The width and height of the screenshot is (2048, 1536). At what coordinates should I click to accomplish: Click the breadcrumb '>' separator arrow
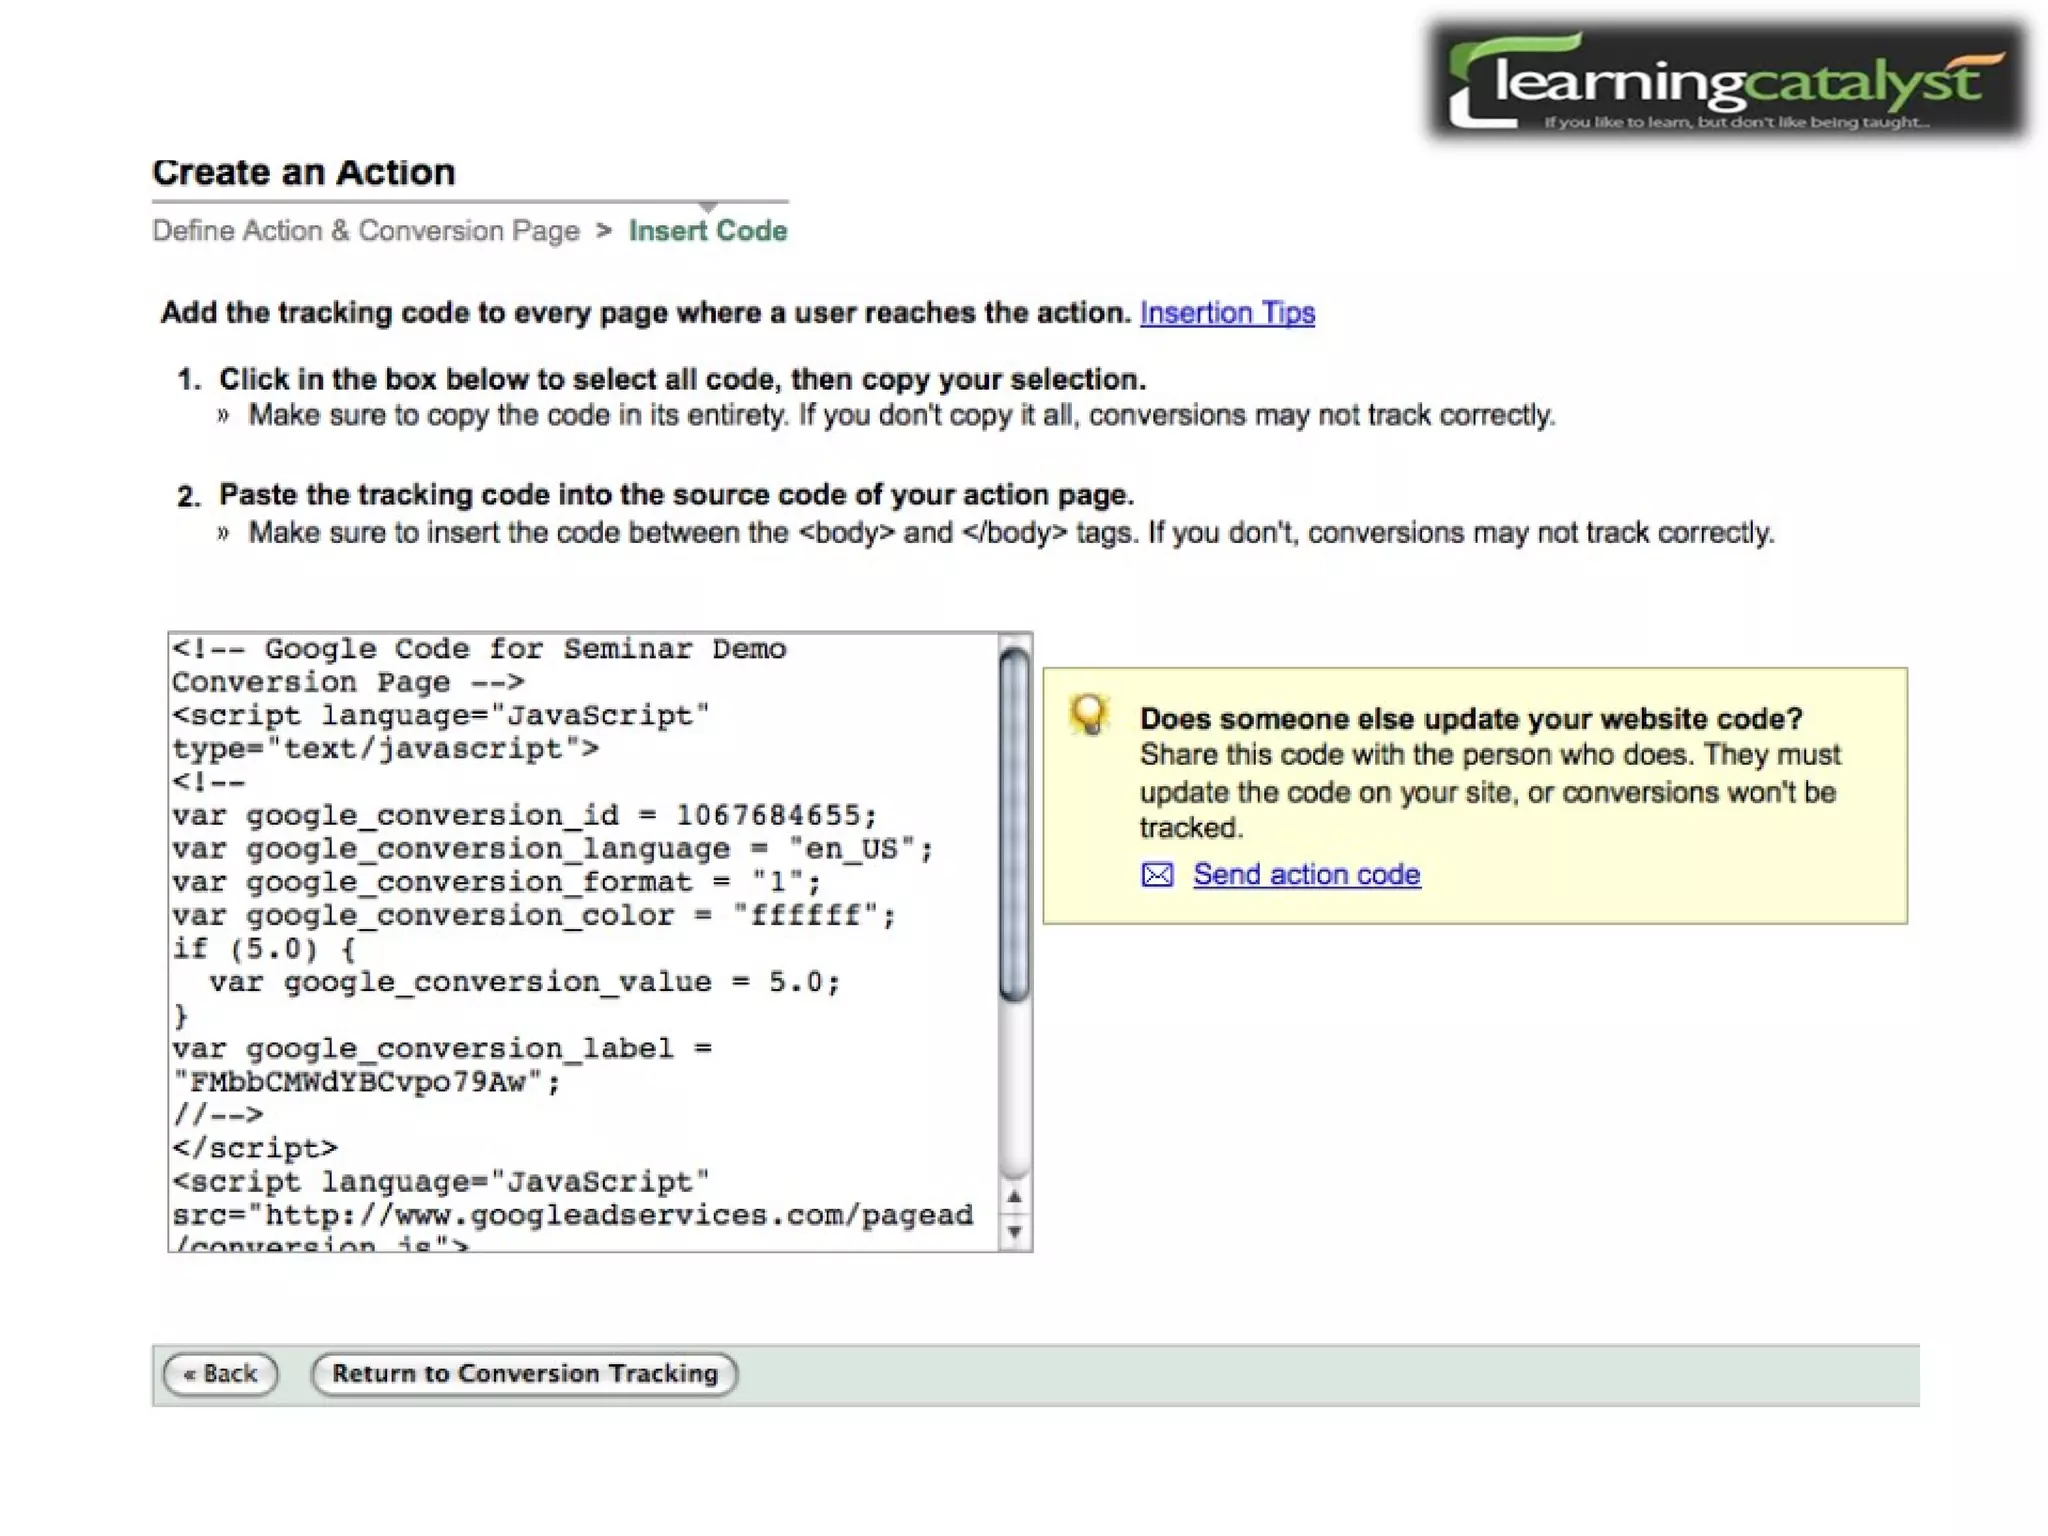[603, 230]
